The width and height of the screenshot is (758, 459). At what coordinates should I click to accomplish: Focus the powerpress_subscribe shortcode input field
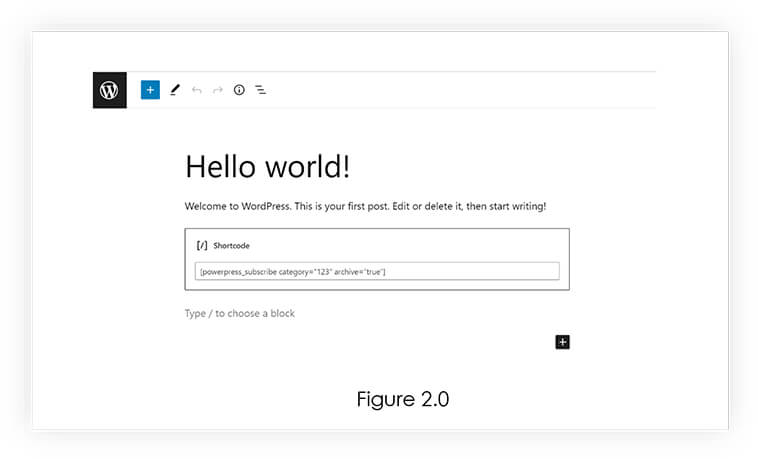click(377, 271)
